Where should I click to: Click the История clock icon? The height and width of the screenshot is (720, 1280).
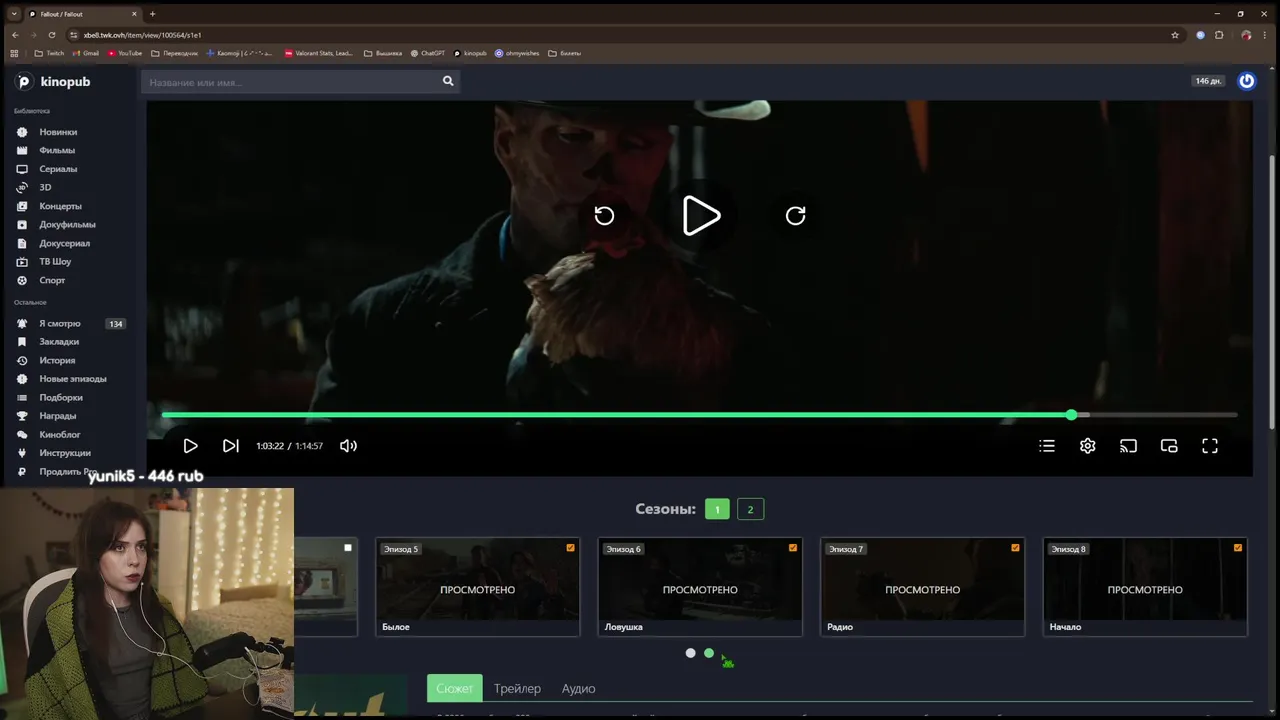point(22,360)
